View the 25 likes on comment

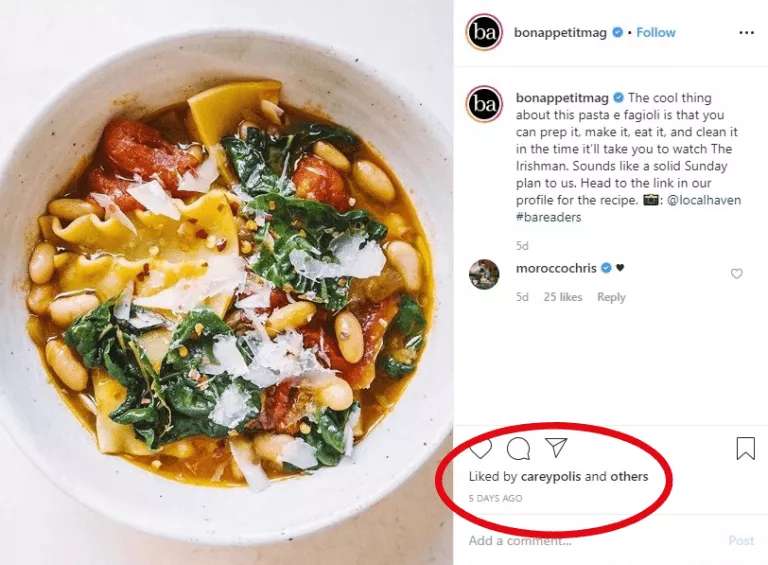563,297
